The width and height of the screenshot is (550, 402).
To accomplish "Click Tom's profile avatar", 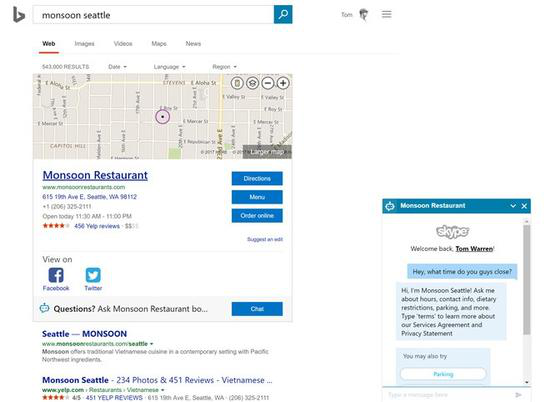I will coord(364,15).
